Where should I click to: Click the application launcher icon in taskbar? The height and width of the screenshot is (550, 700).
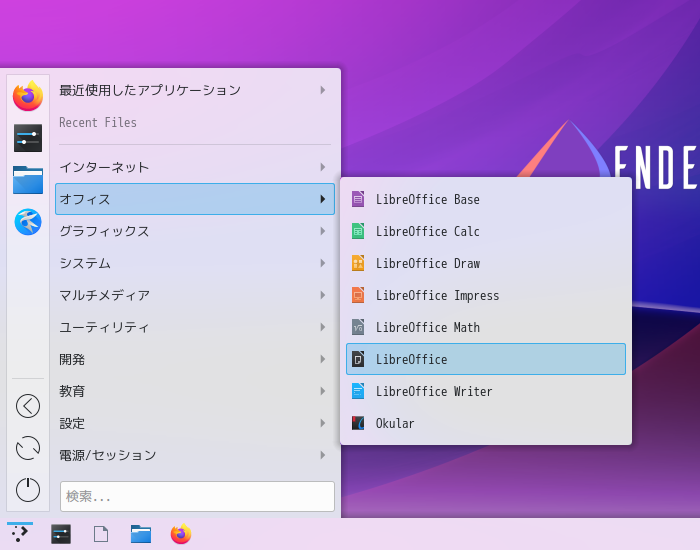click(20, 533)
